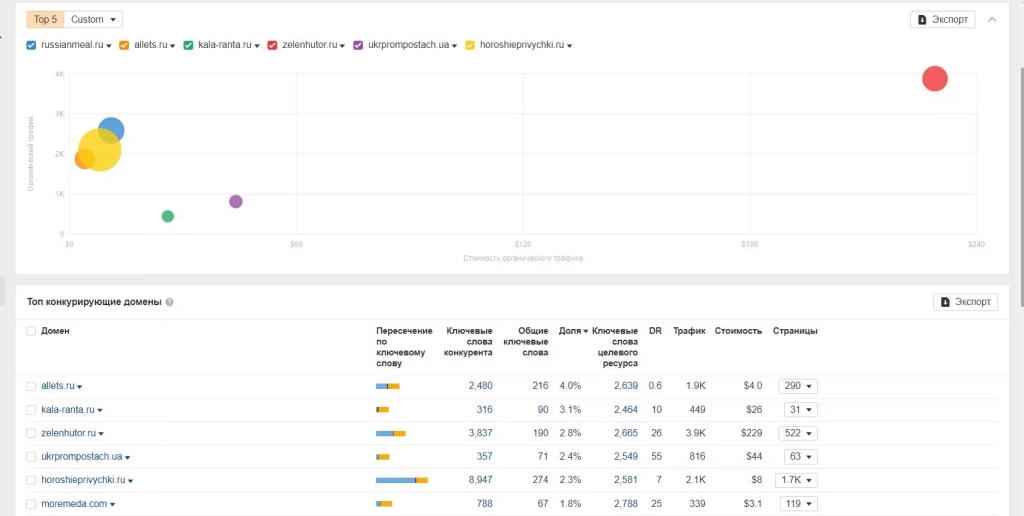Open pages dropdown 1.7K for horoshieprivychki.ru
Viewport: 1024px width, 516px height.
point(796,480)
